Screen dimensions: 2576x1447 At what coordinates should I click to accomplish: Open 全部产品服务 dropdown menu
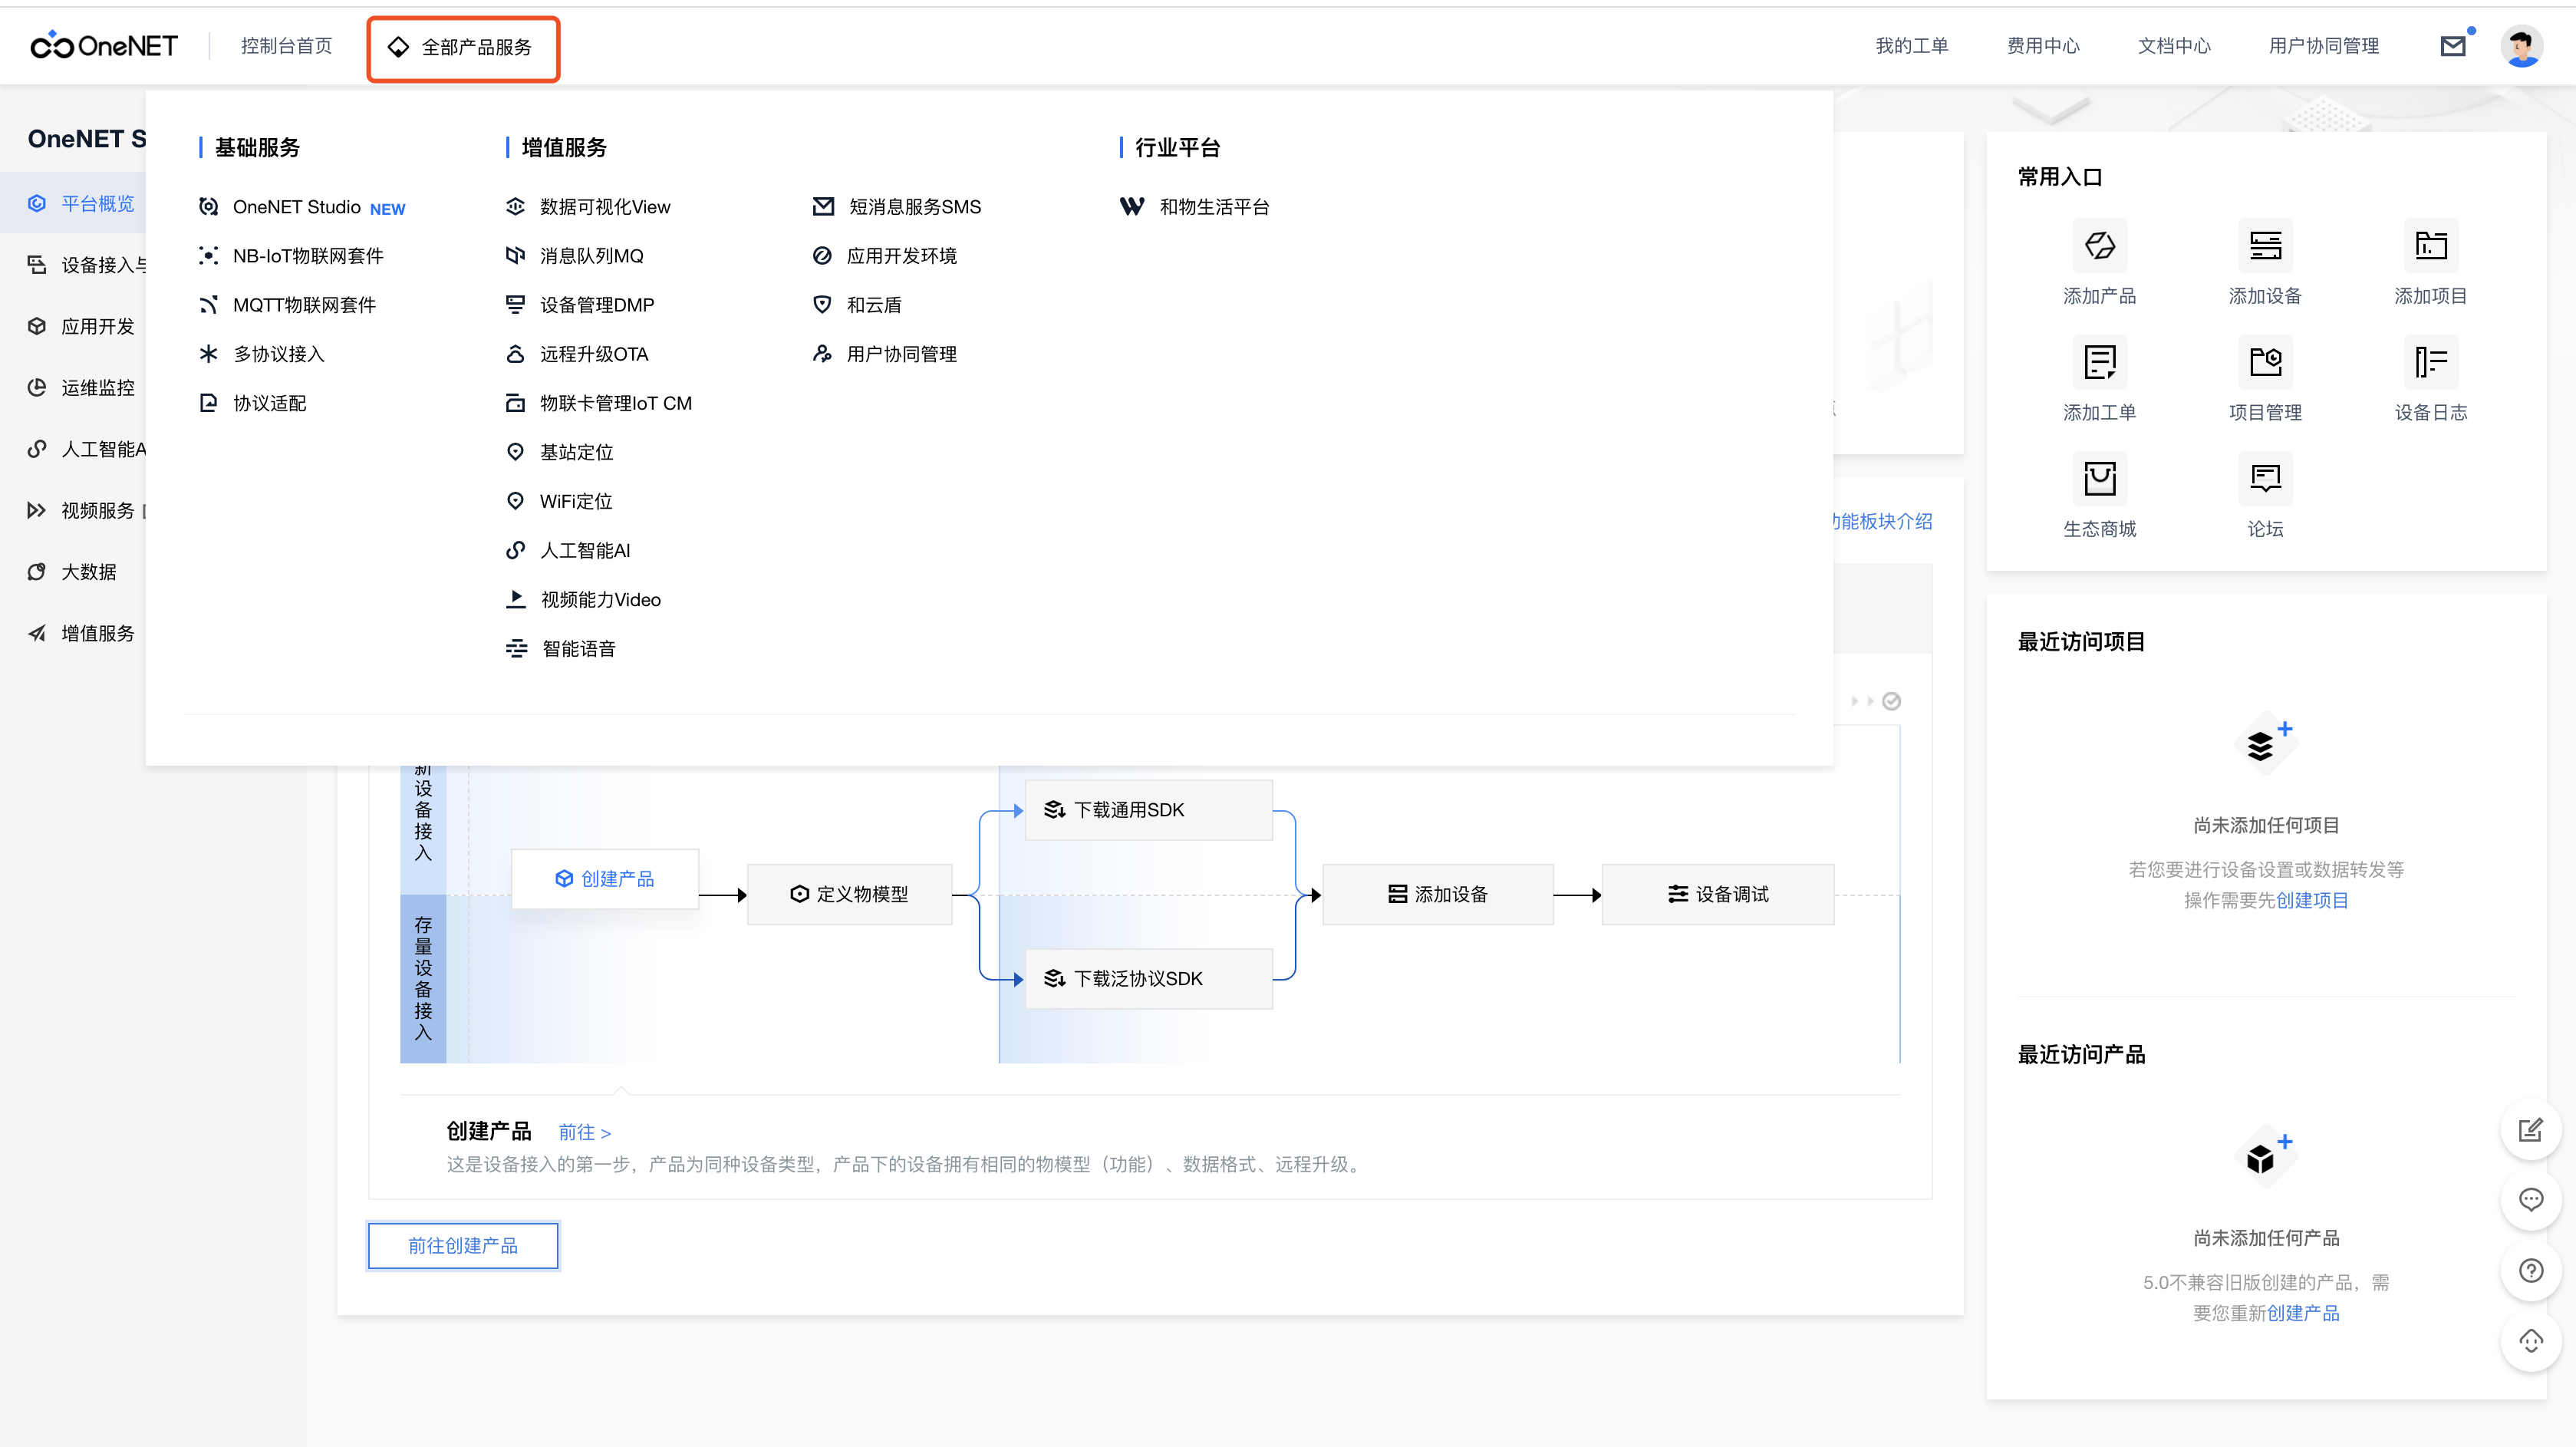tap(463, 48)
